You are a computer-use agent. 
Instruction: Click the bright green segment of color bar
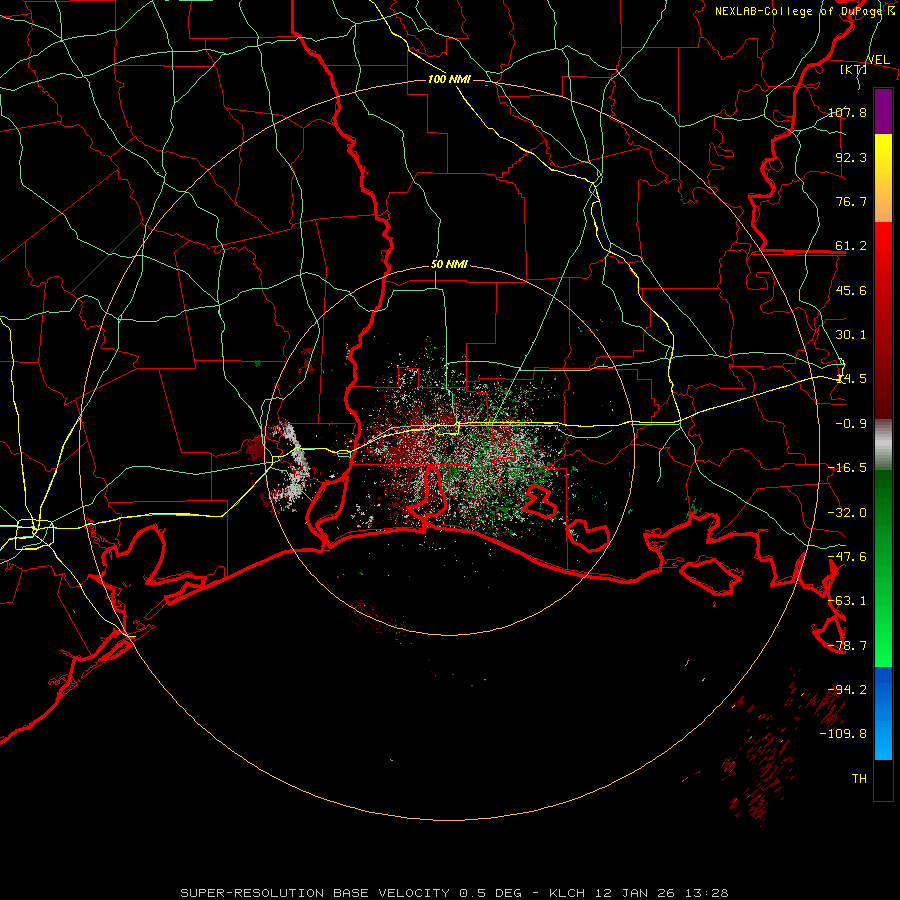pos(883,568)
